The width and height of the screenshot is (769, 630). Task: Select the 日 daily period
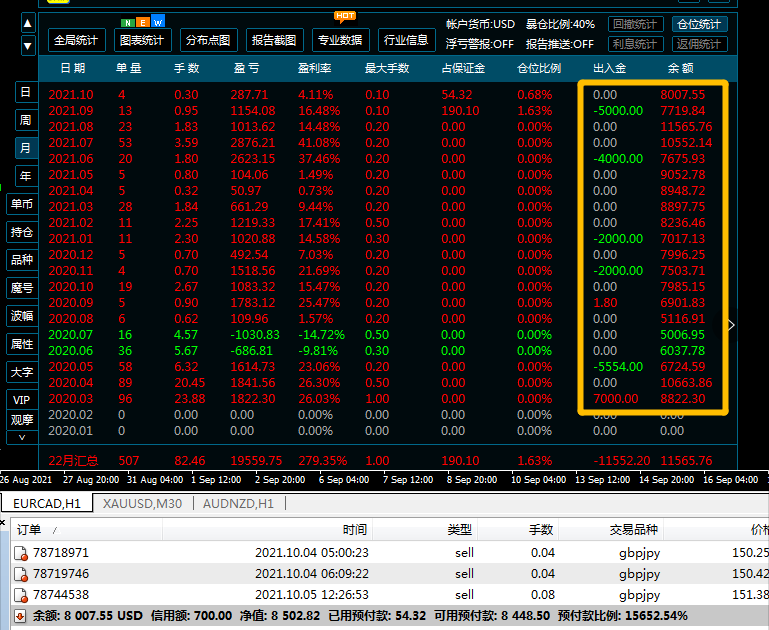(x=26, y=92)
